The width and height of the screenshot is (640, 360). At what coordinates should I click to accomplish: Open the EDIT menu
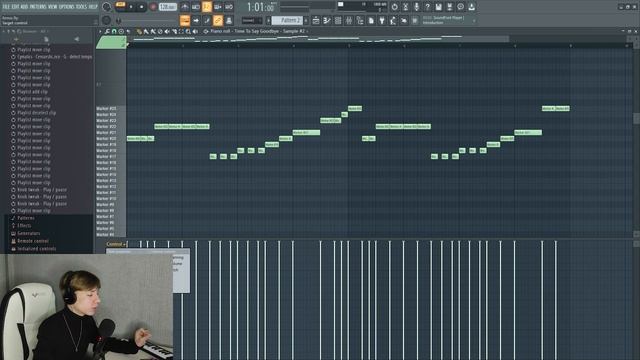click(x=15, y=7)
